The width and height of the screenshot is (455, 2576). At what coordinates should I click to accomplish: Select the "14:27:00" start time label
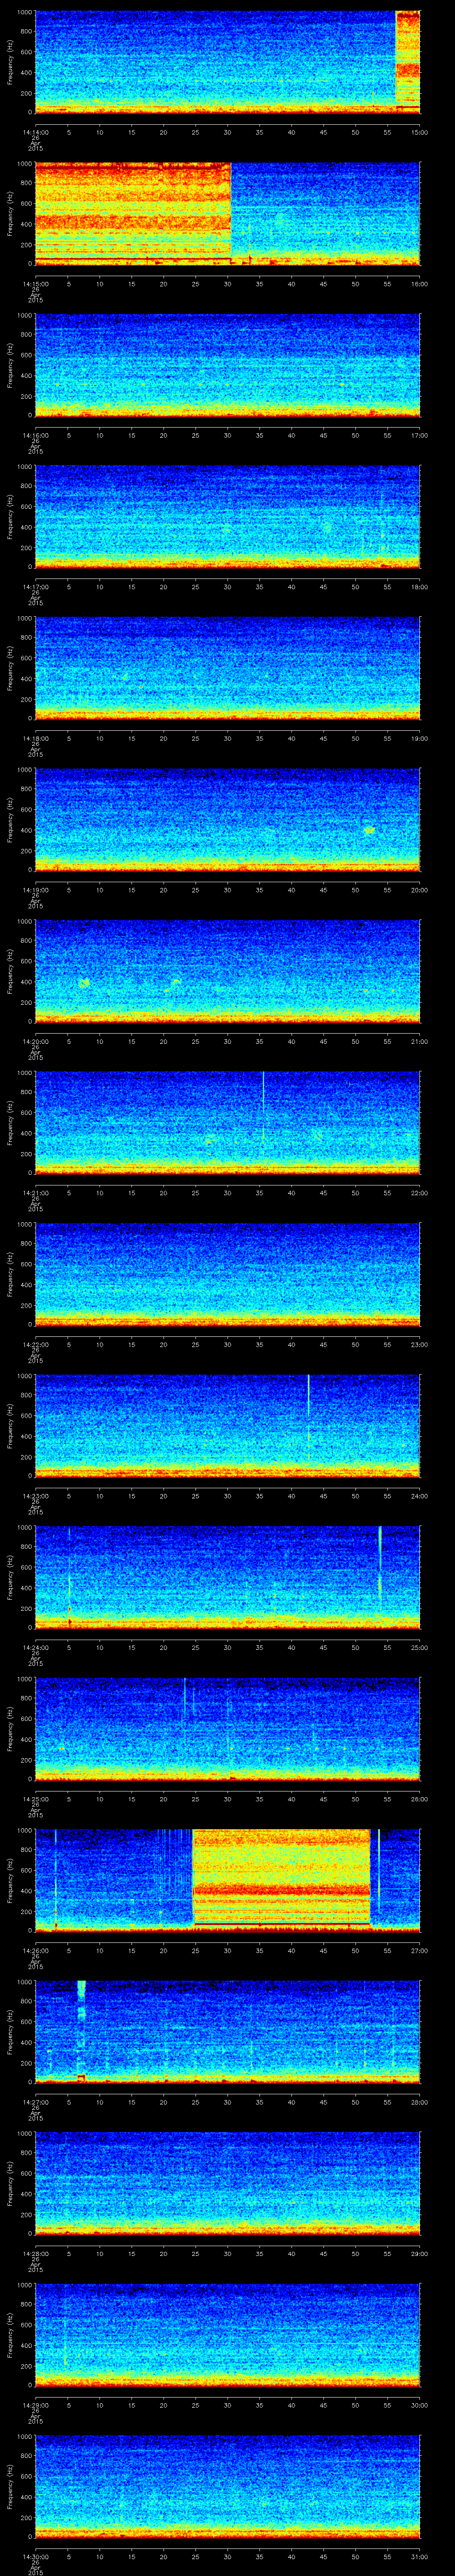(x=35, y=2101)
